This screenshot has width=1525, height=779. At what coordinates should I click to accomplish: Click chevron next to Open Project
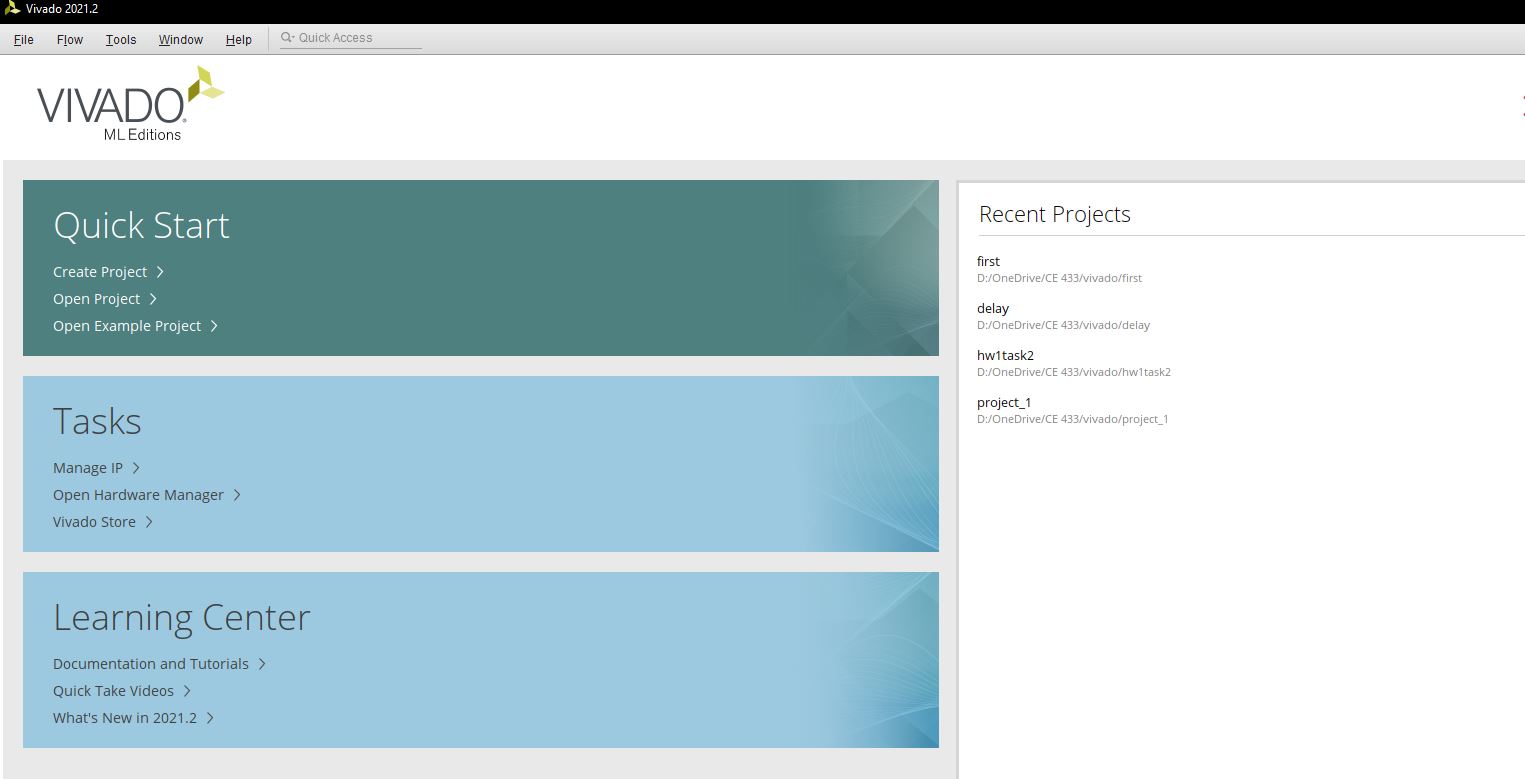point(153,299)
